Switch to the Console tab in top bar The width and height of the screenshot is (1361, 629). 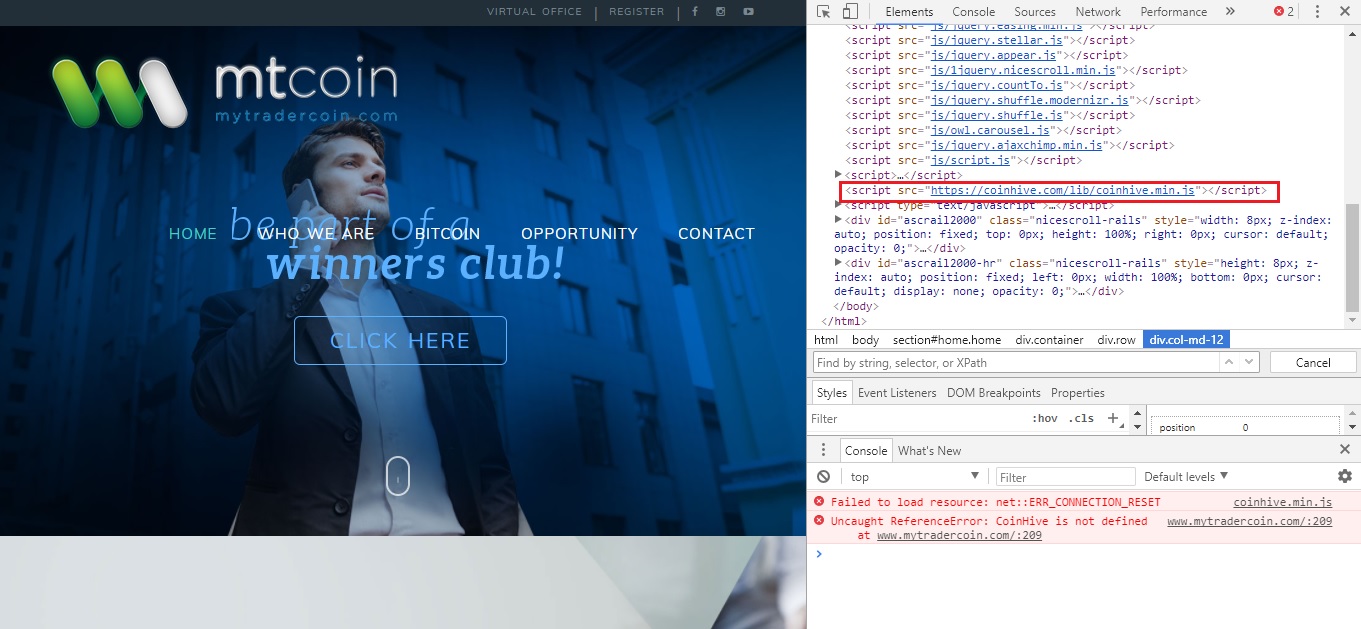[x=973, y=12]
